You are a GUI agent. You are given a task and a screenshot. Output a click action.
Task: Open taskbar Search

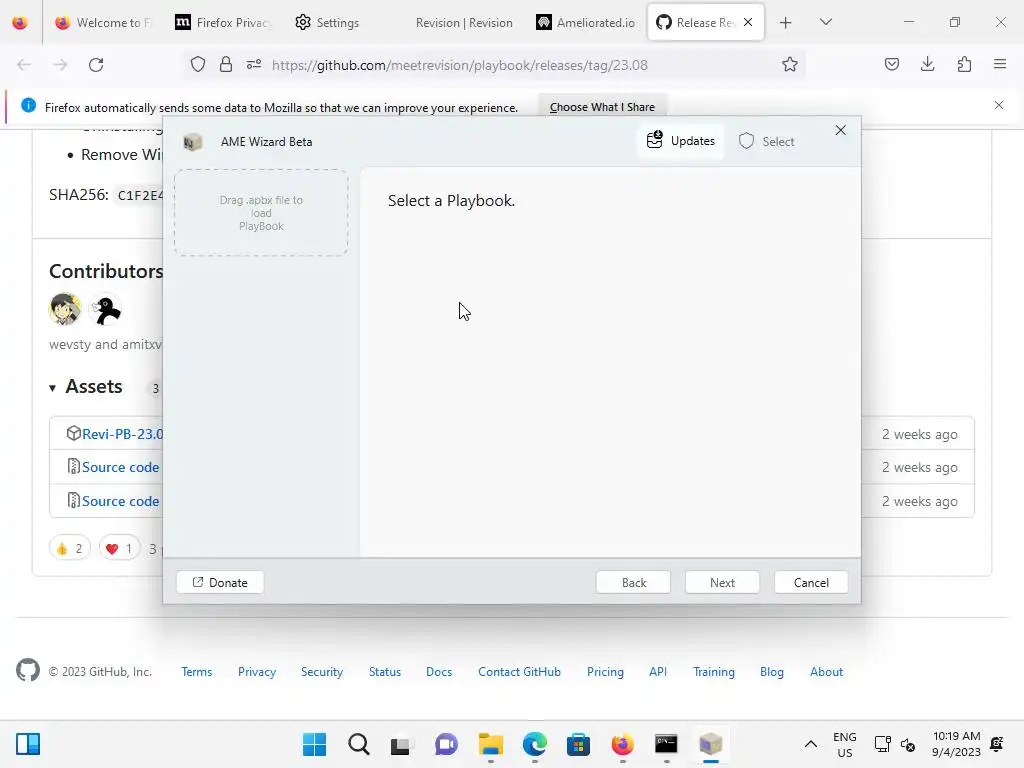[359, 744]
